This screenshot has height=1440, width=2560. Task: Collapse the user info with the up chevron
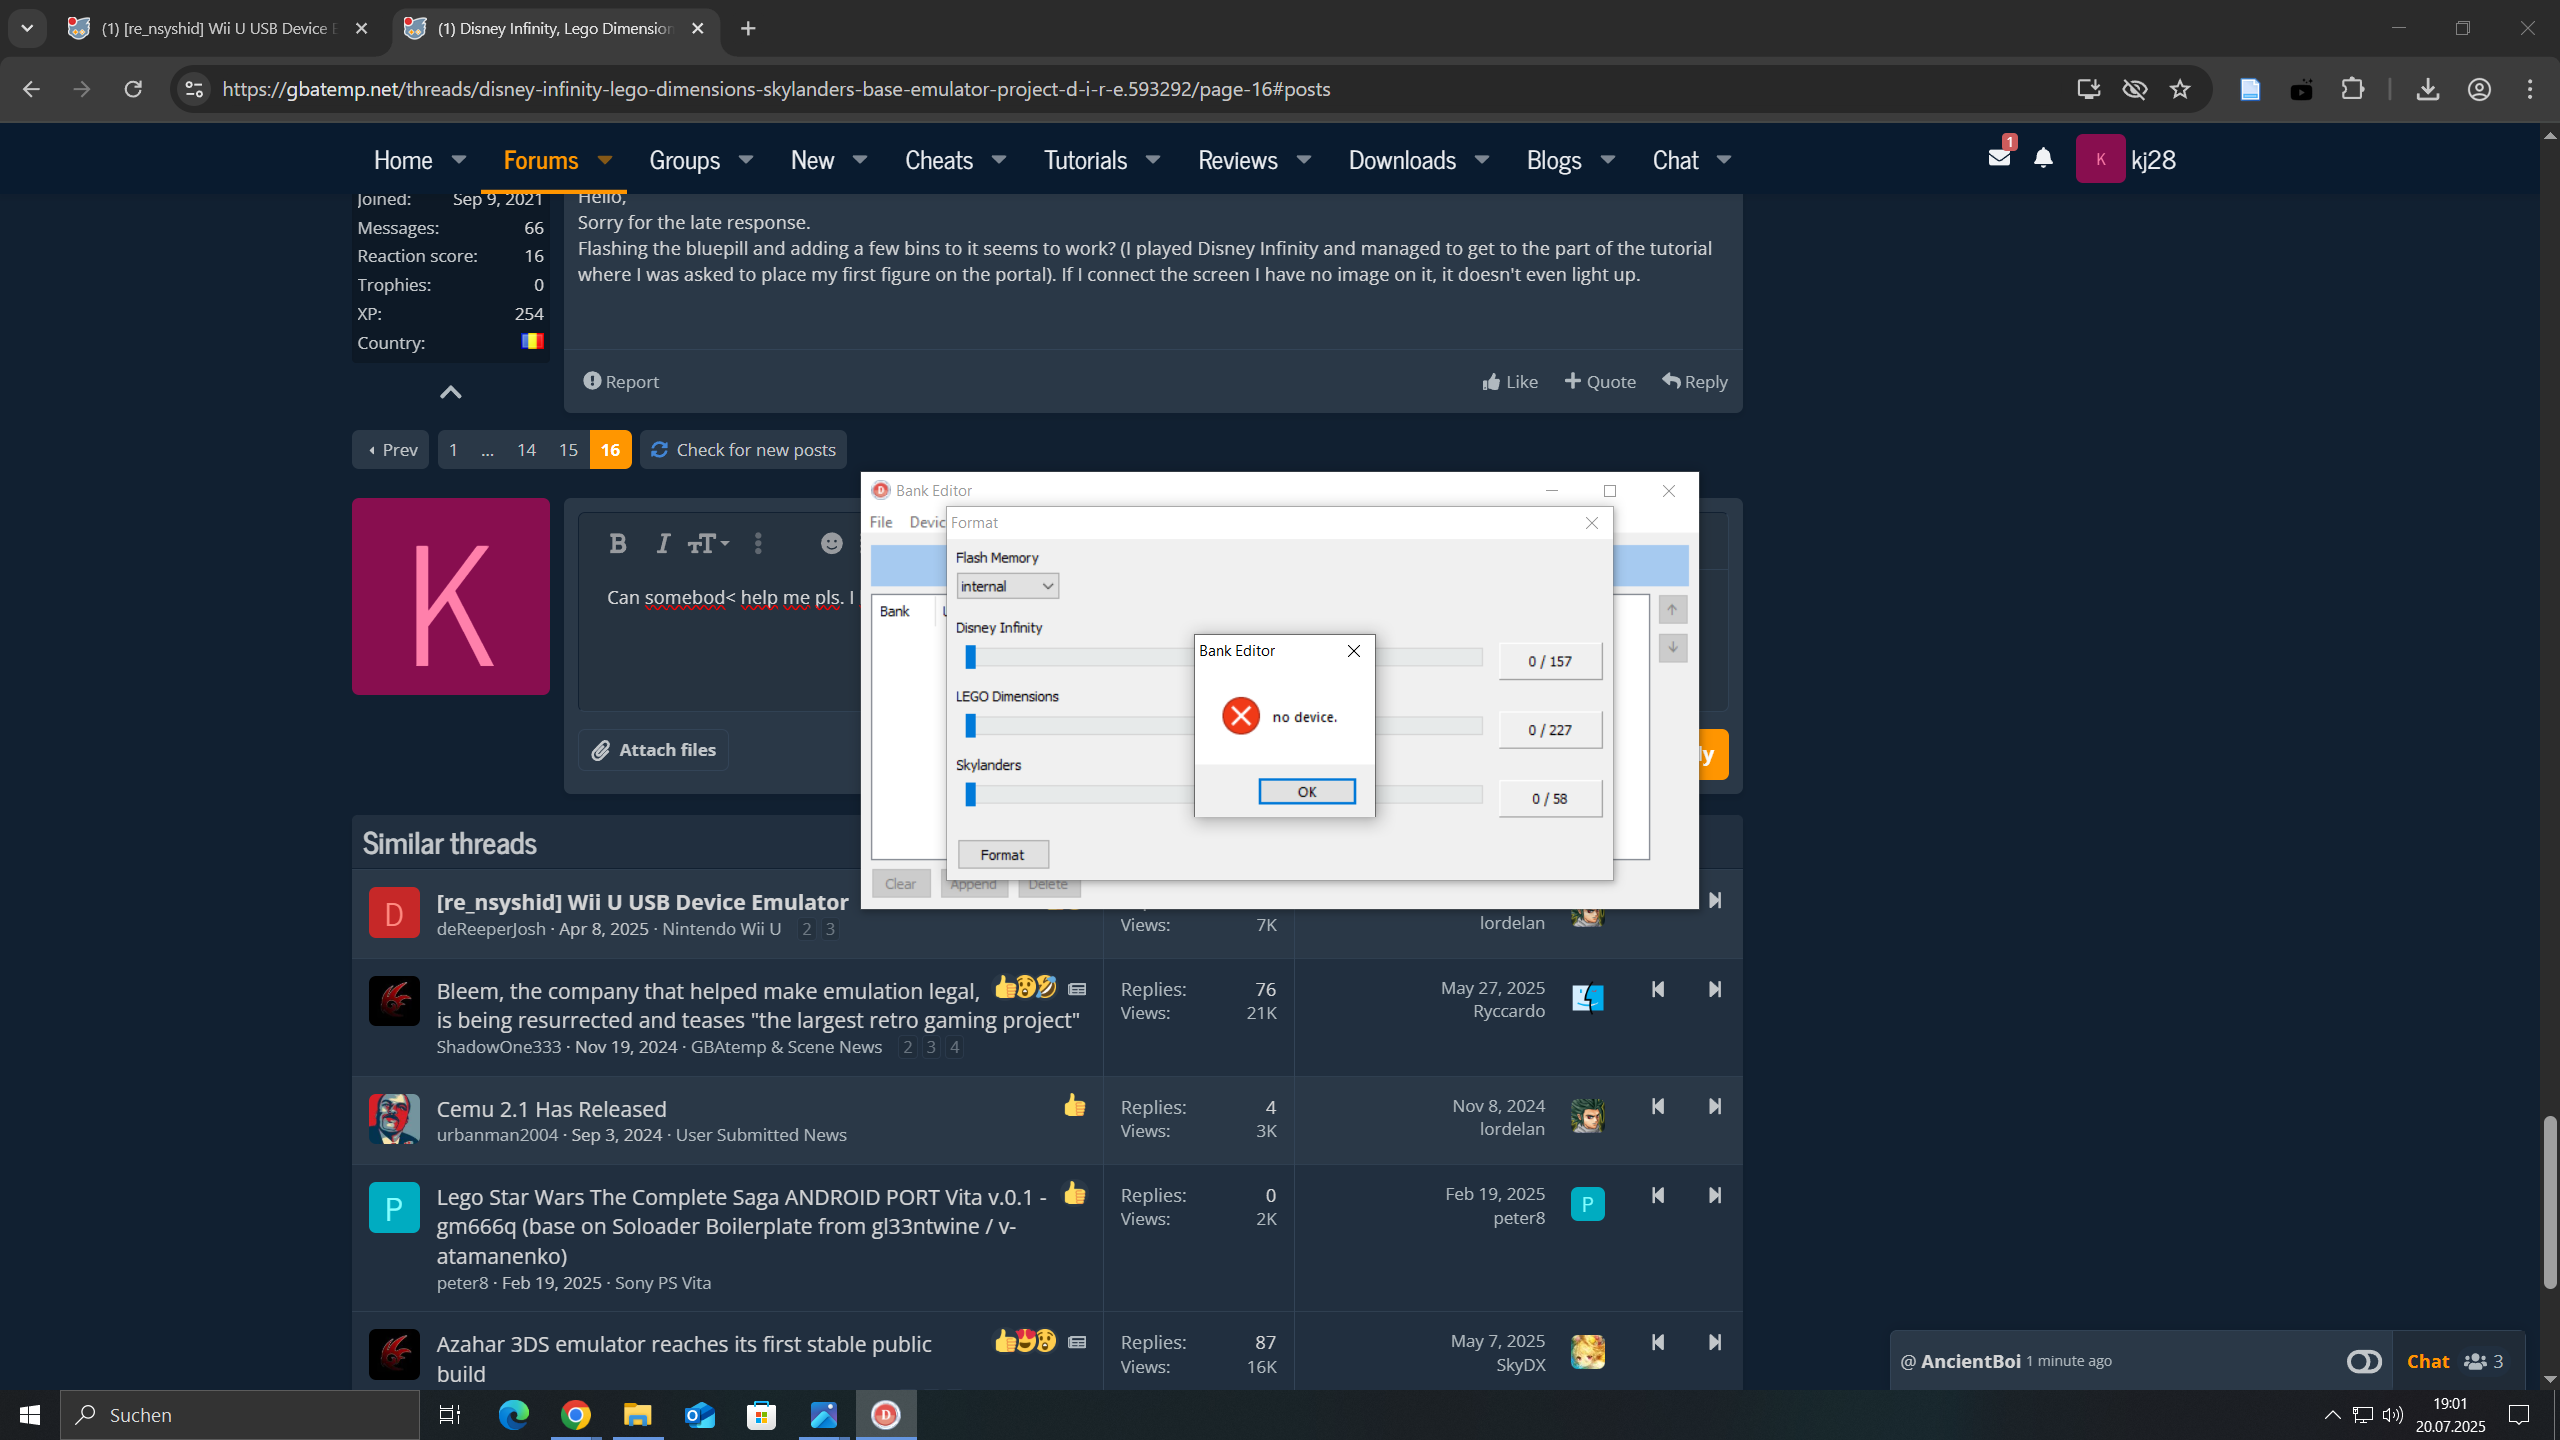(451, 392)
